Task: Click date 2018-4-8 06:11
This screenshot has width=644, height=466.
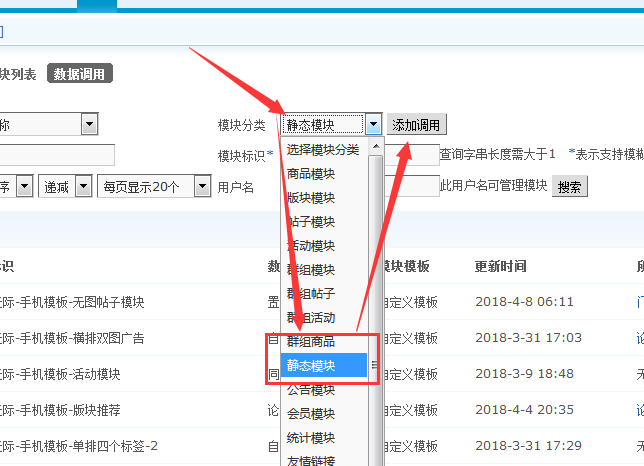Action: (x=524, y=302)
